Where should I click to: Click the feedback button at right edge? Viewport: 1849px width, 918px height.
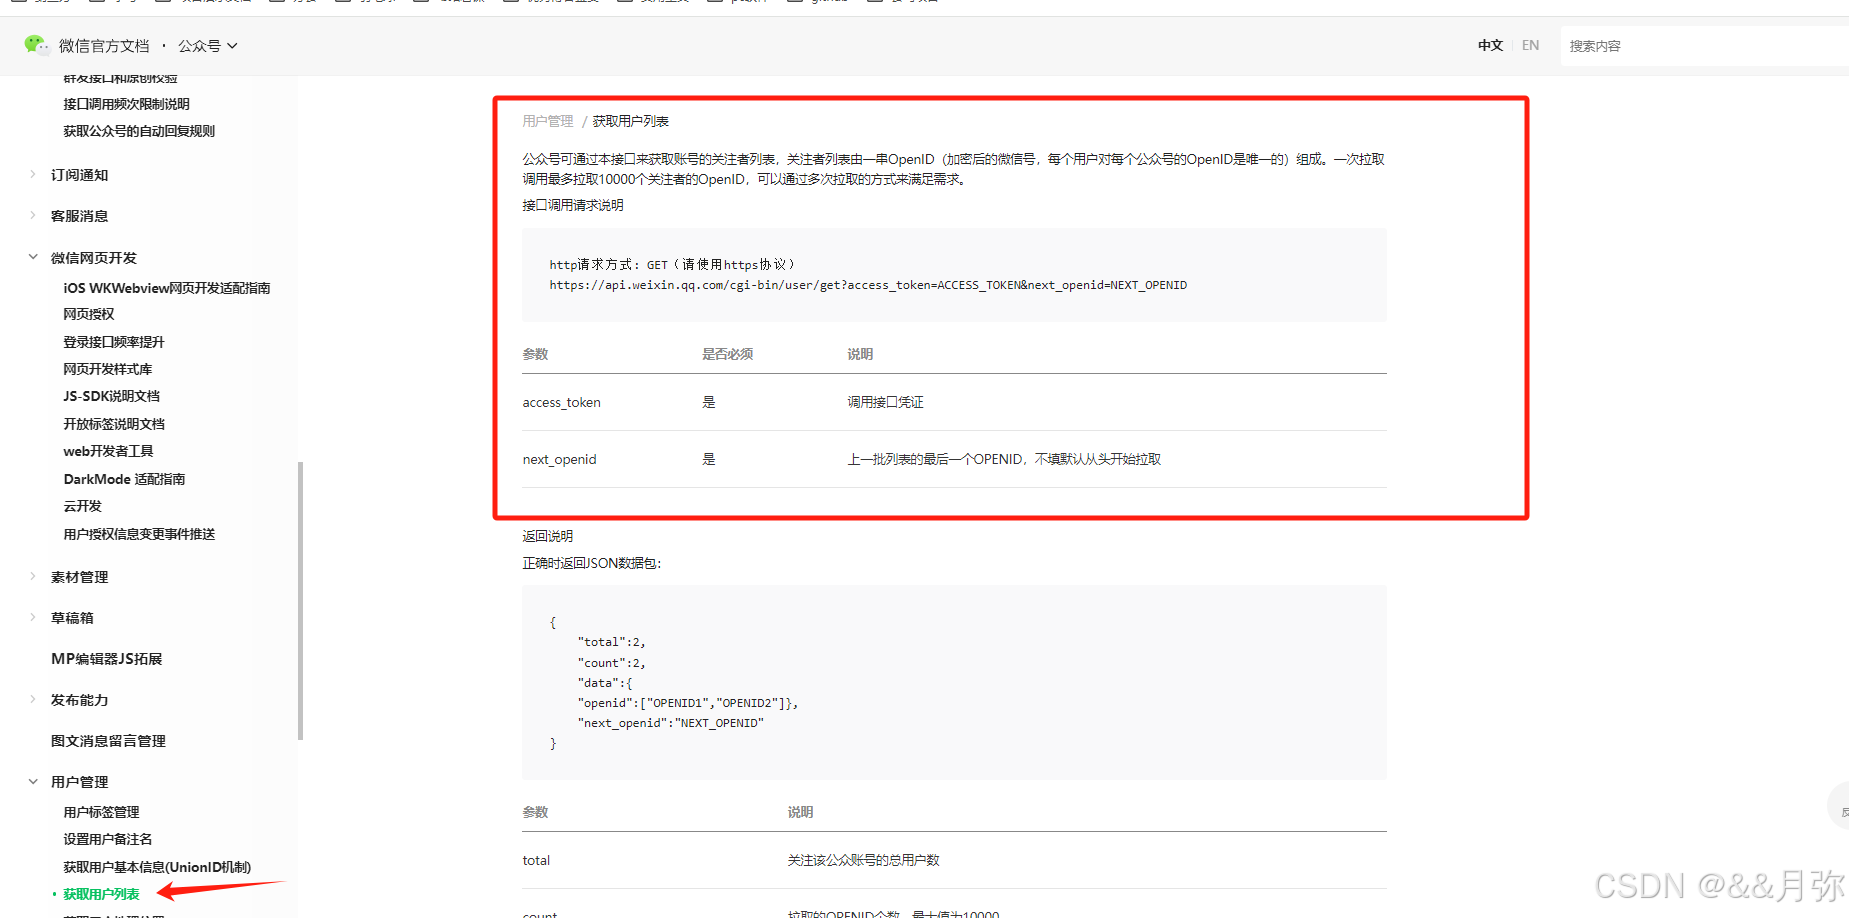(1840, 806)
